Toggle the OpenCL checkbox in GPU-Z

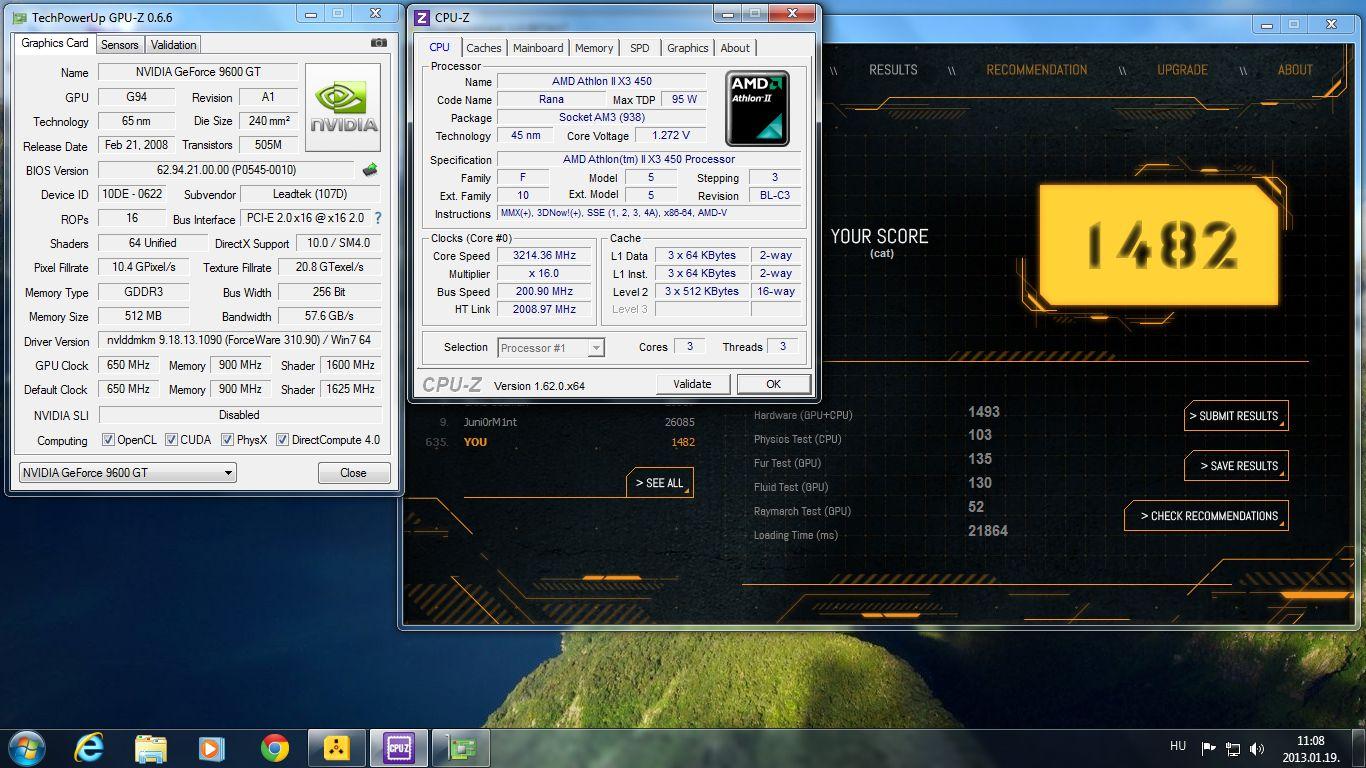(108, 440)
